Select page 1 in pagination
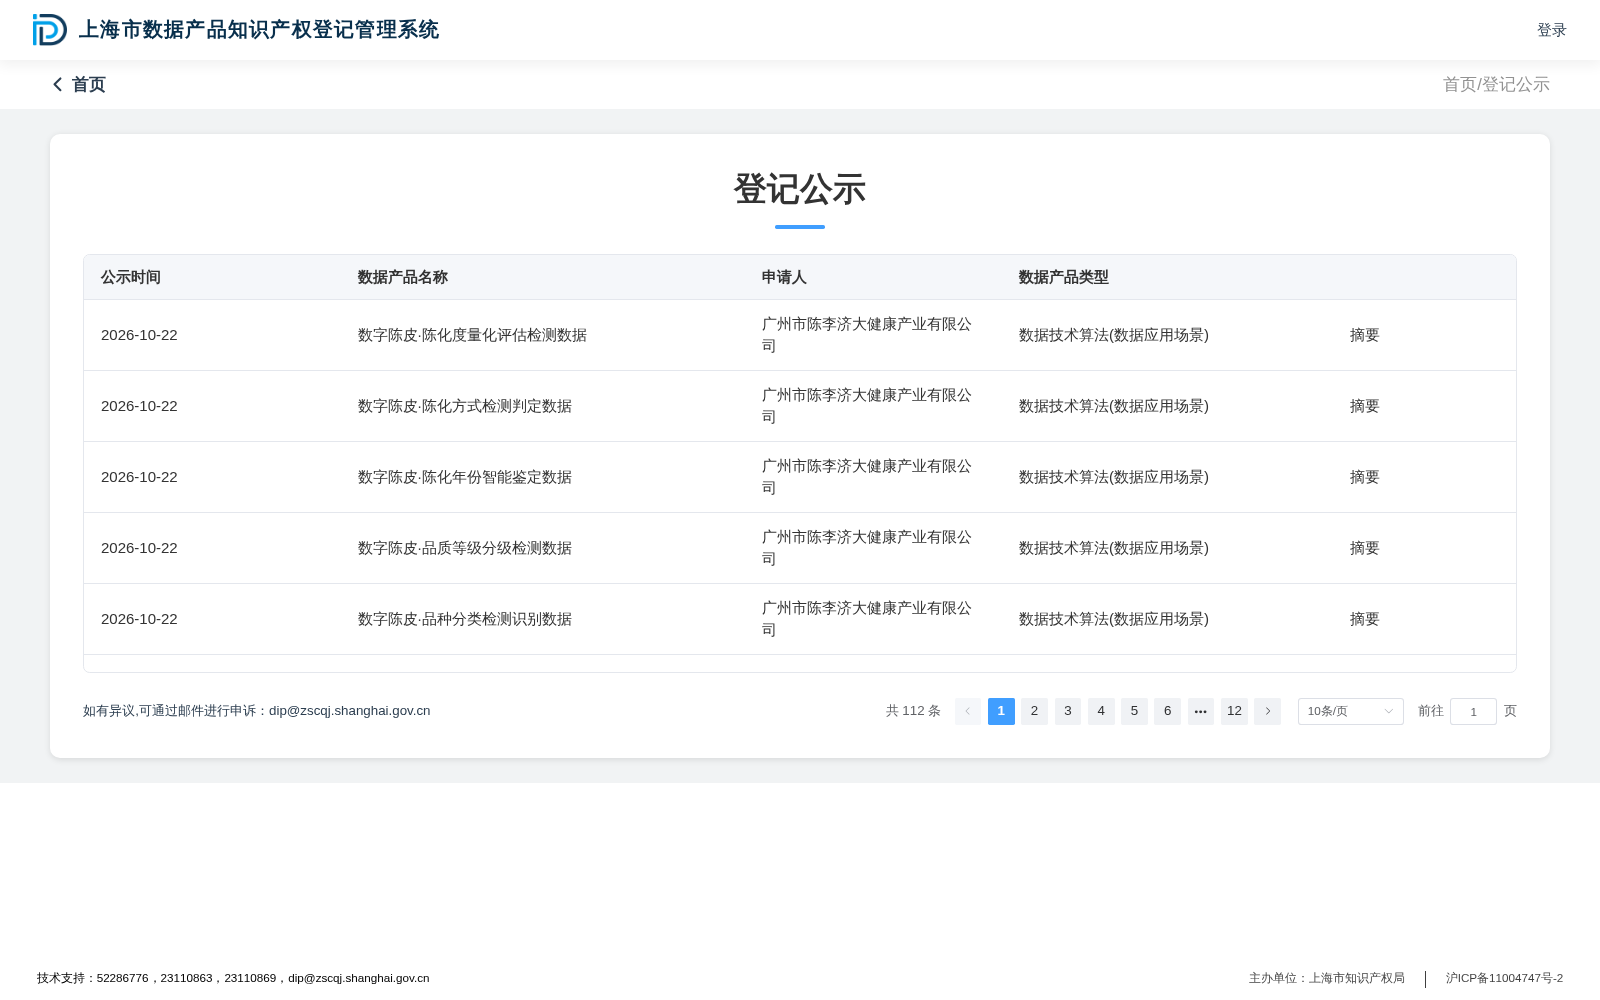Viewport: 1600px width, 1000px height. 1001,711
